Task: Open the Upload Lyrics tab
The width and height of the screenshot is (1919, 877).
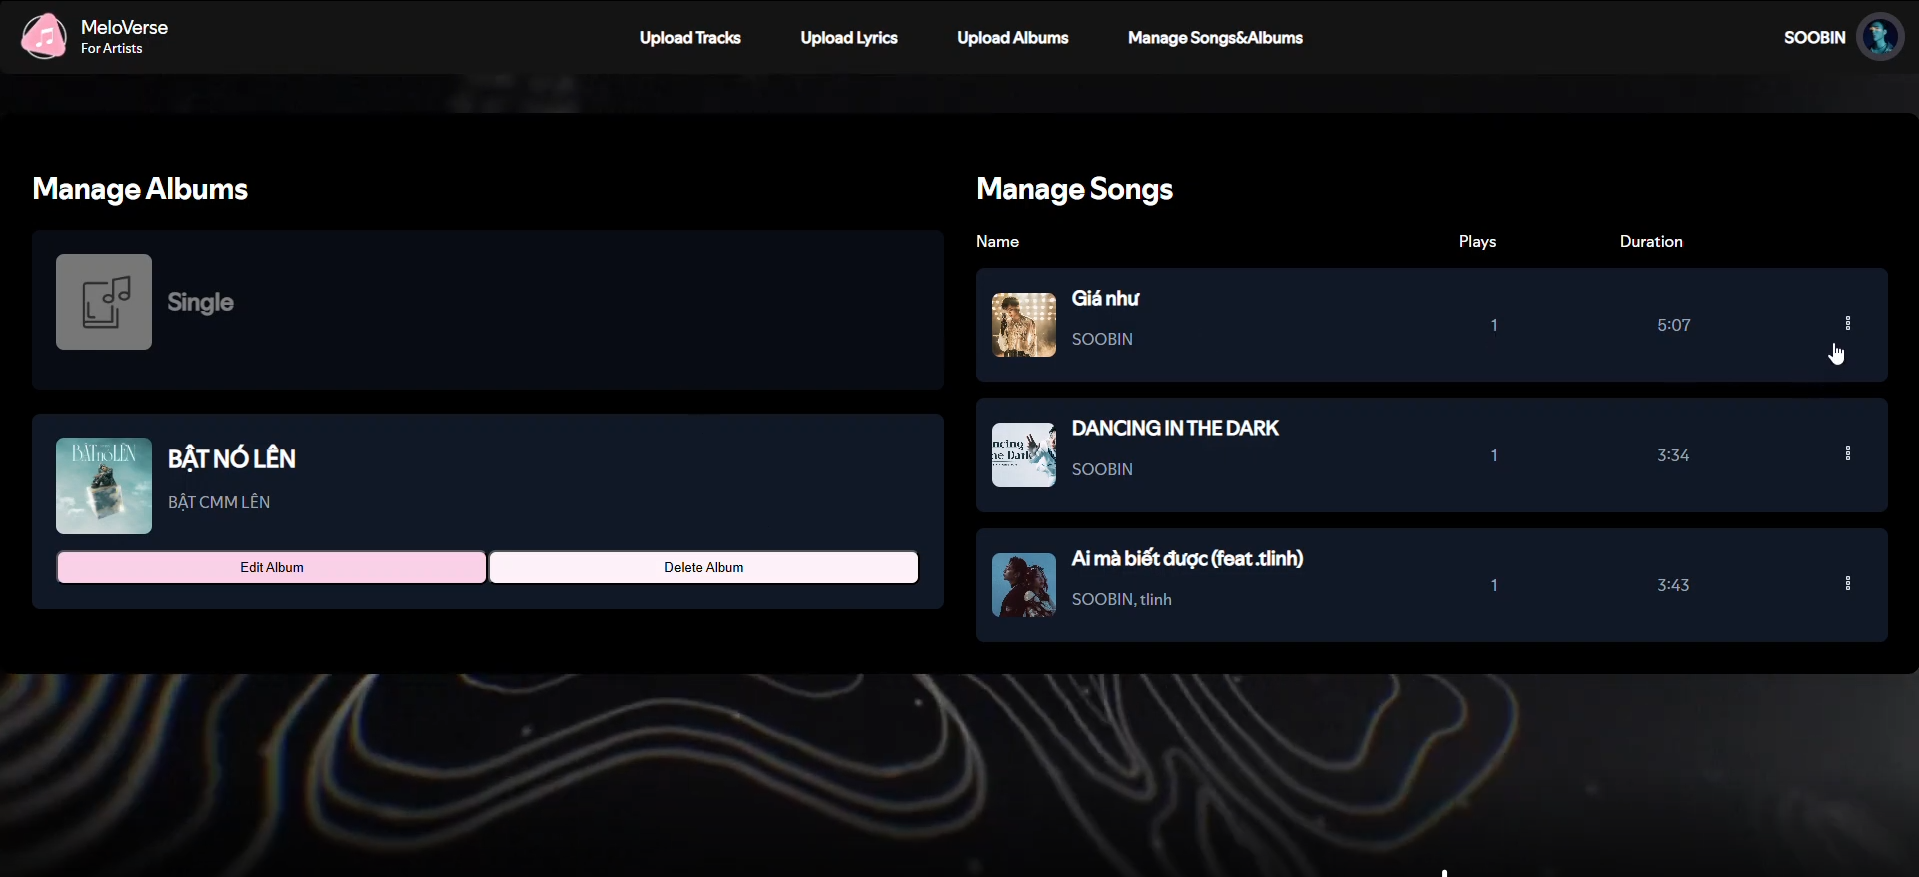Action: pos(848,38)
